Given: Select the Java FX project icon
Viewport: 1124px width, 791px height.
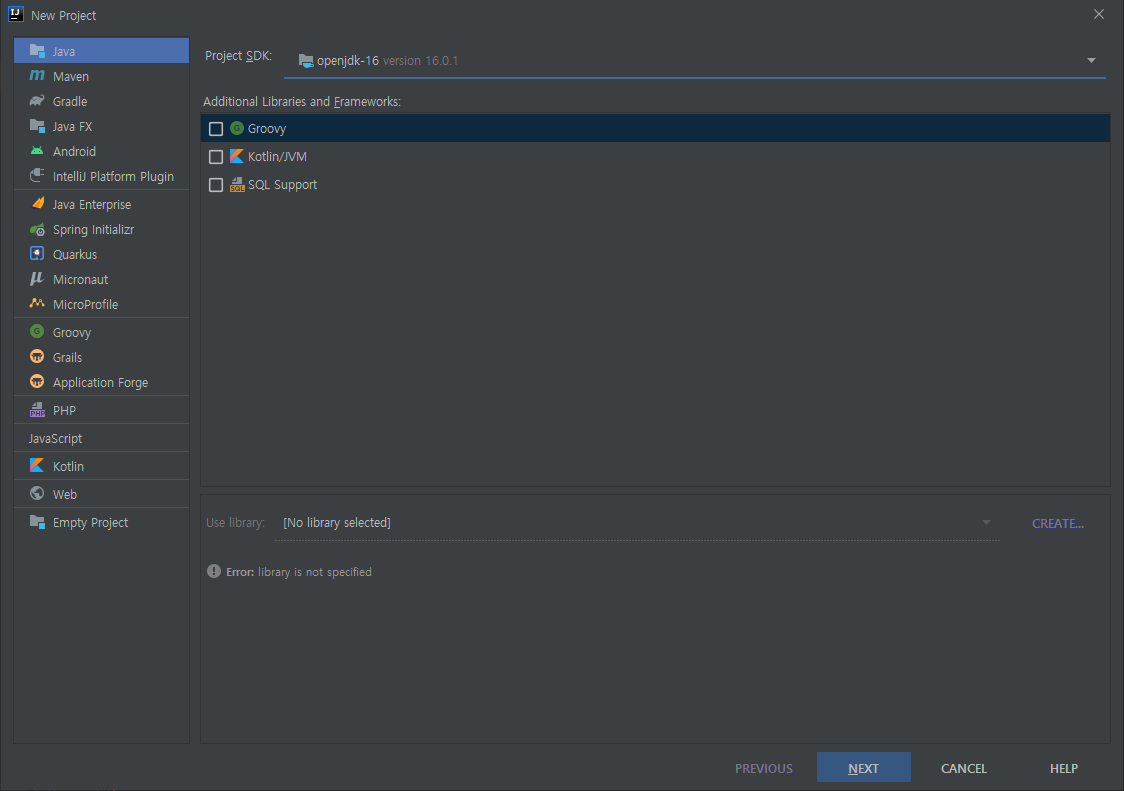Looking at the screenshot, I should pyautogui.click(x=37, y=126).
